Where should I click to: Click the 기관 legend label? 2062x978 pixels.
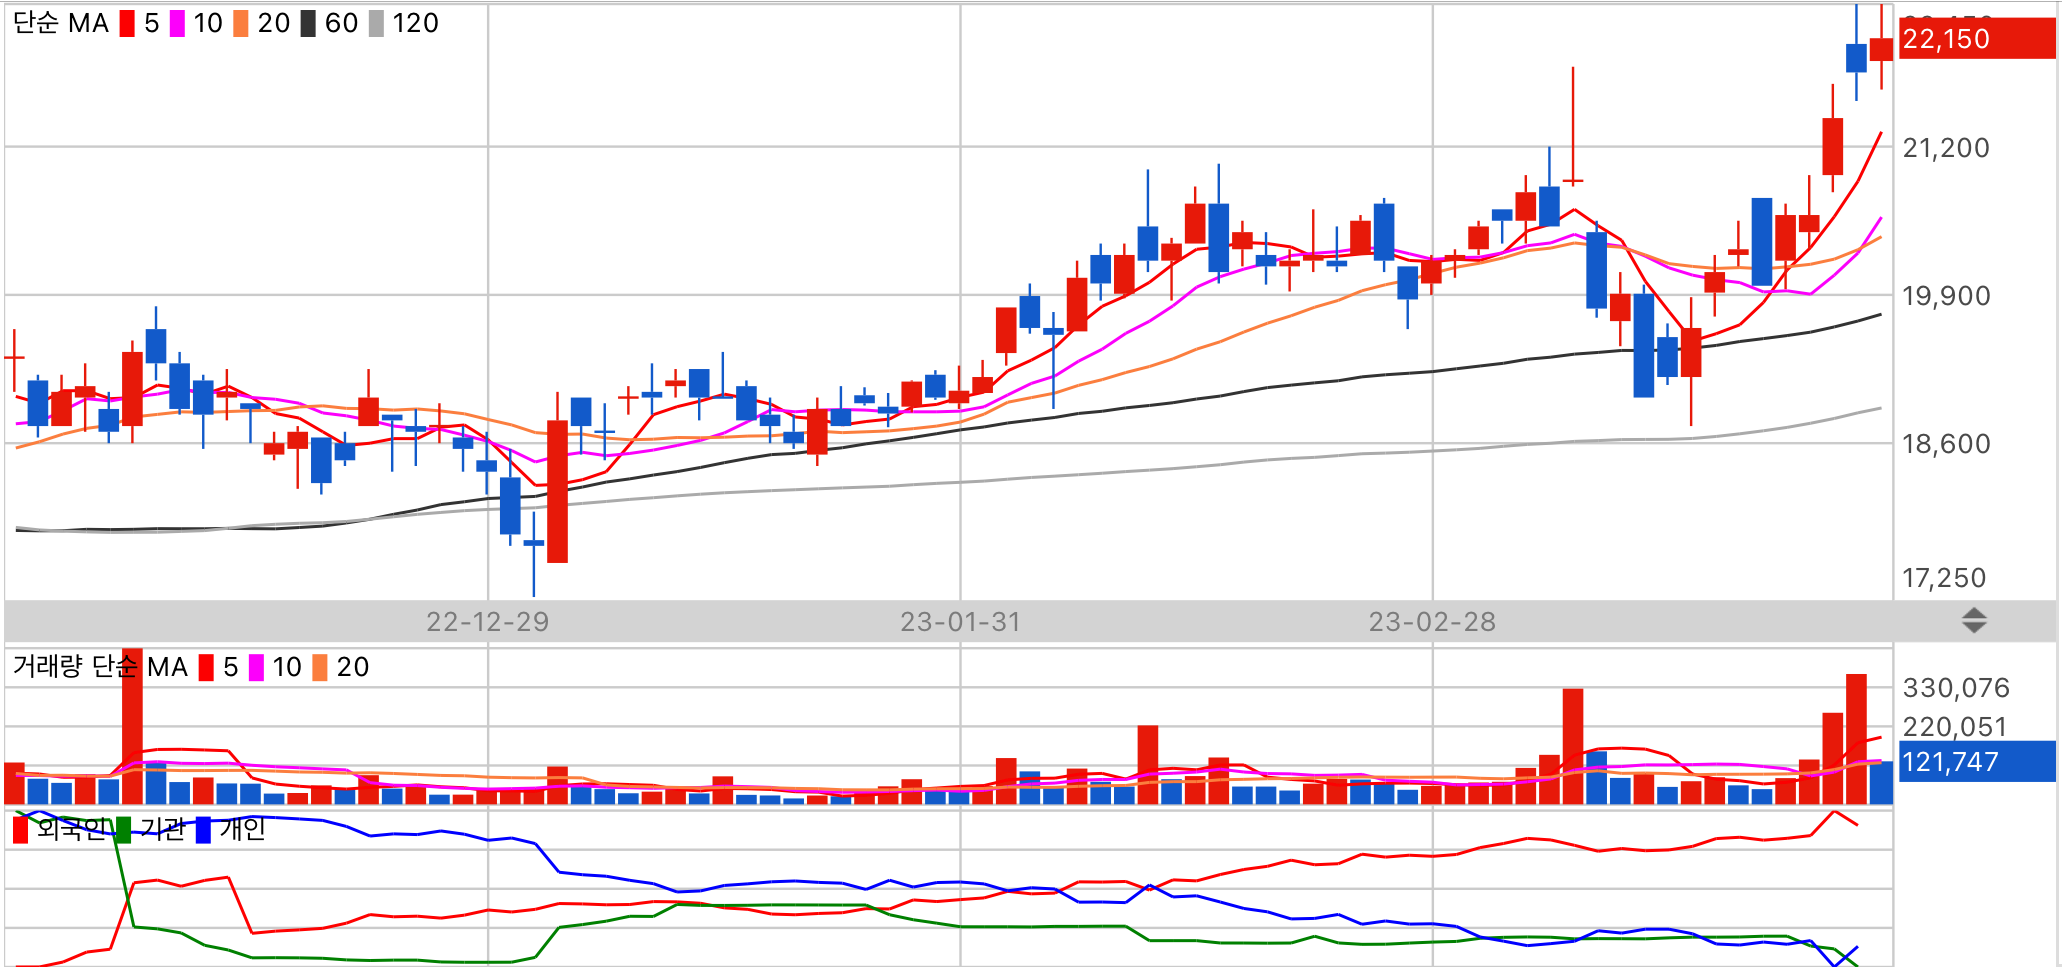[163, 829]
